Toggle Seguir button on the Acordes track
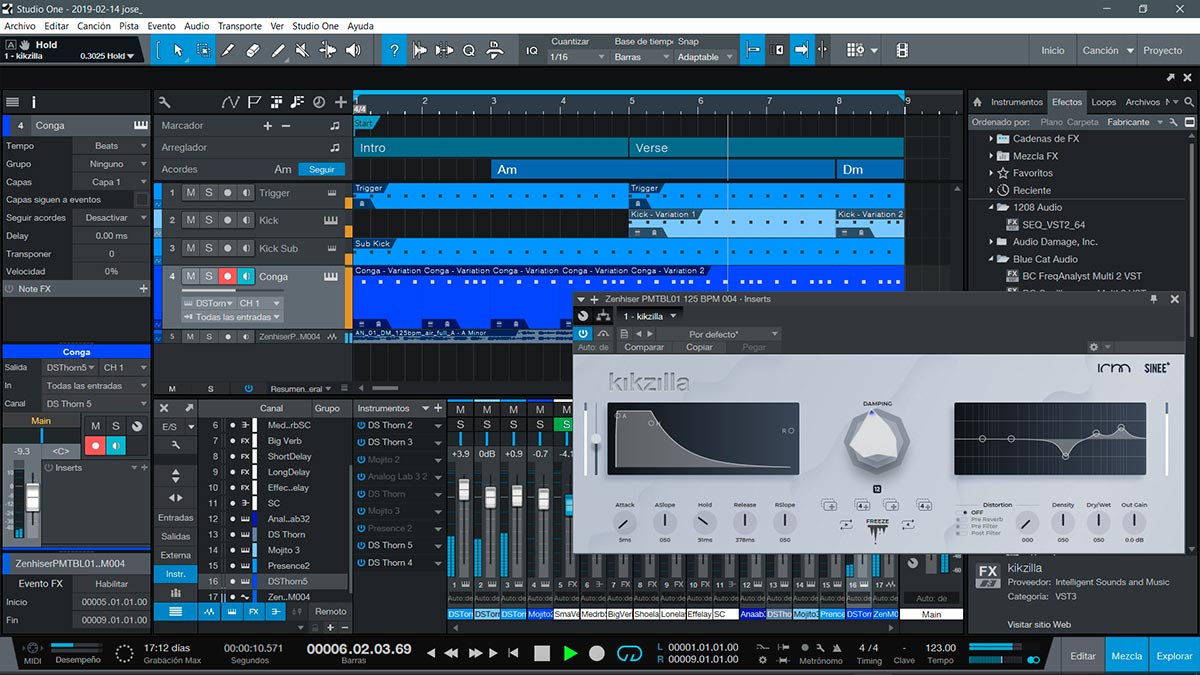Viewport: 1200px width, 675px height. click(x=322, y=170)
